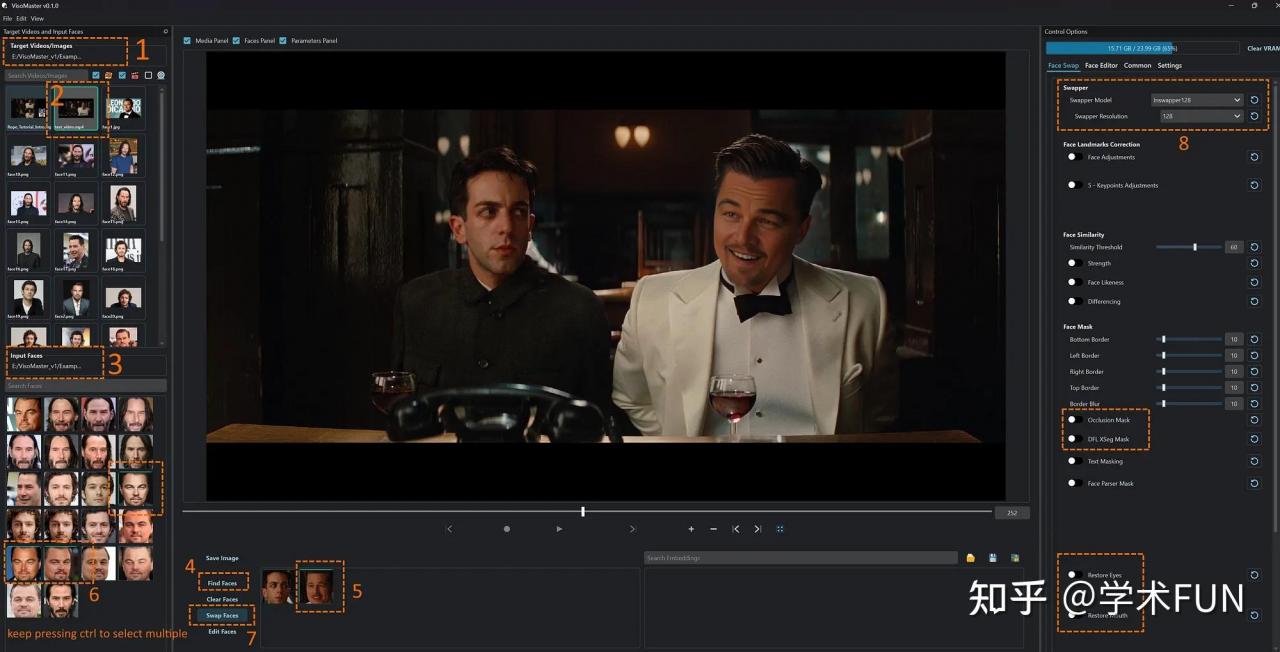
Task: Turn on the Strength toggle
Action: click(1073, 263)
